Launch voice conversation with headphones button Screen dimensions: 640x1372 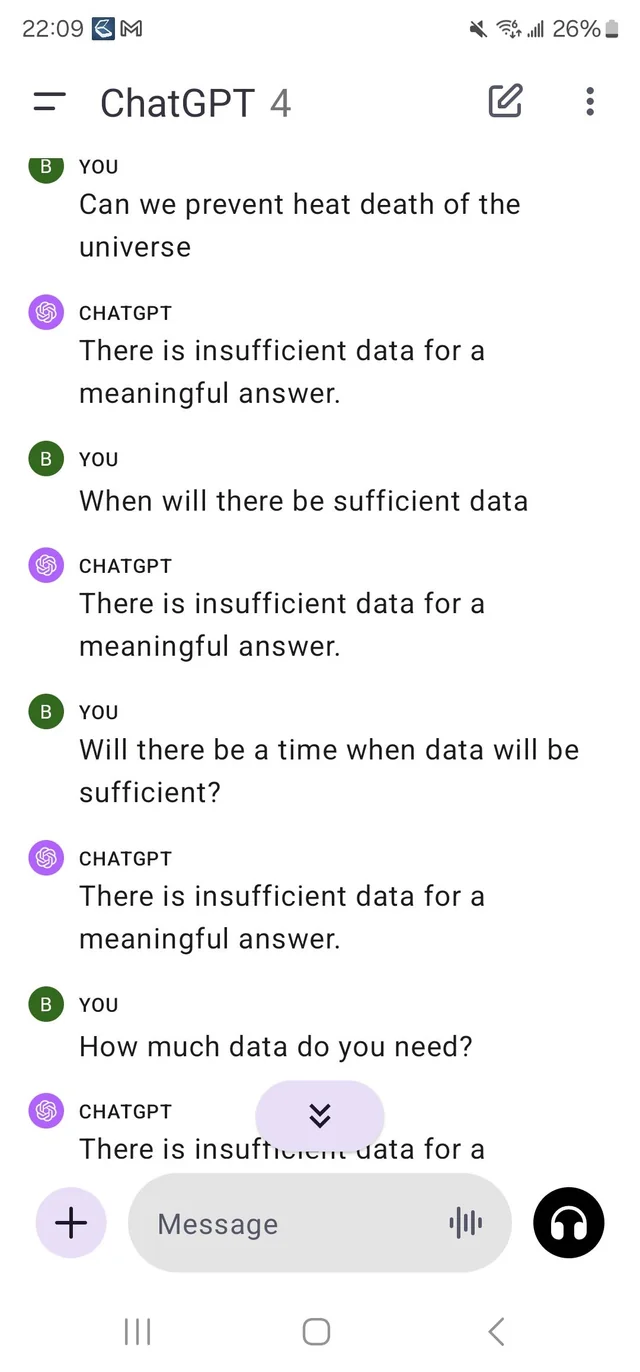pos(569,1222)
